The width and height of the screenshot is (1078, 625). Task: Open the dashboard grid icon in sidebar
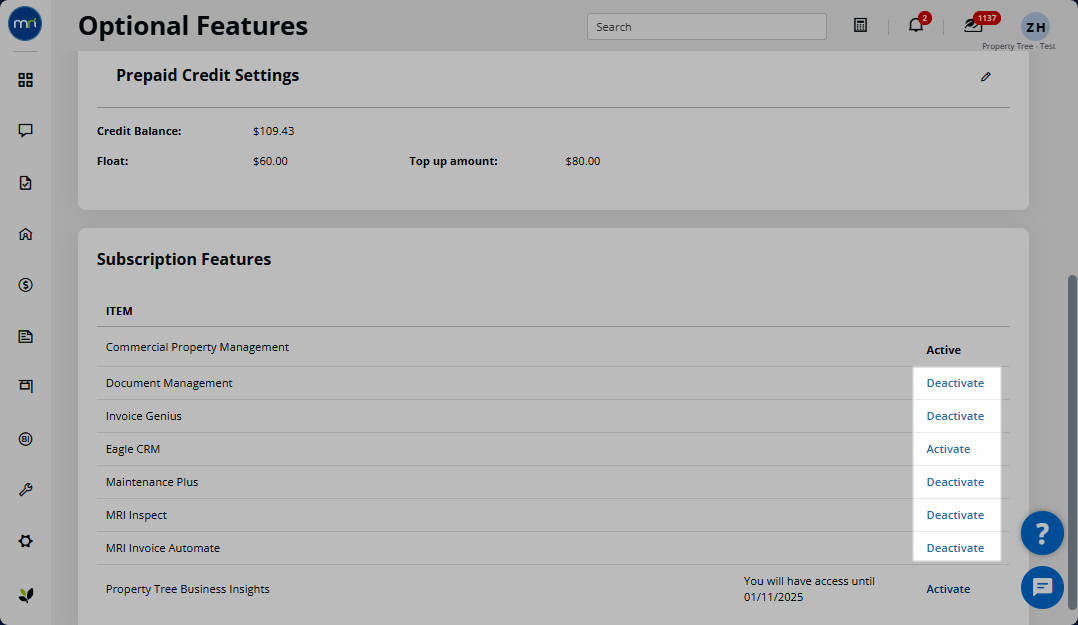[x=25, y=80]
